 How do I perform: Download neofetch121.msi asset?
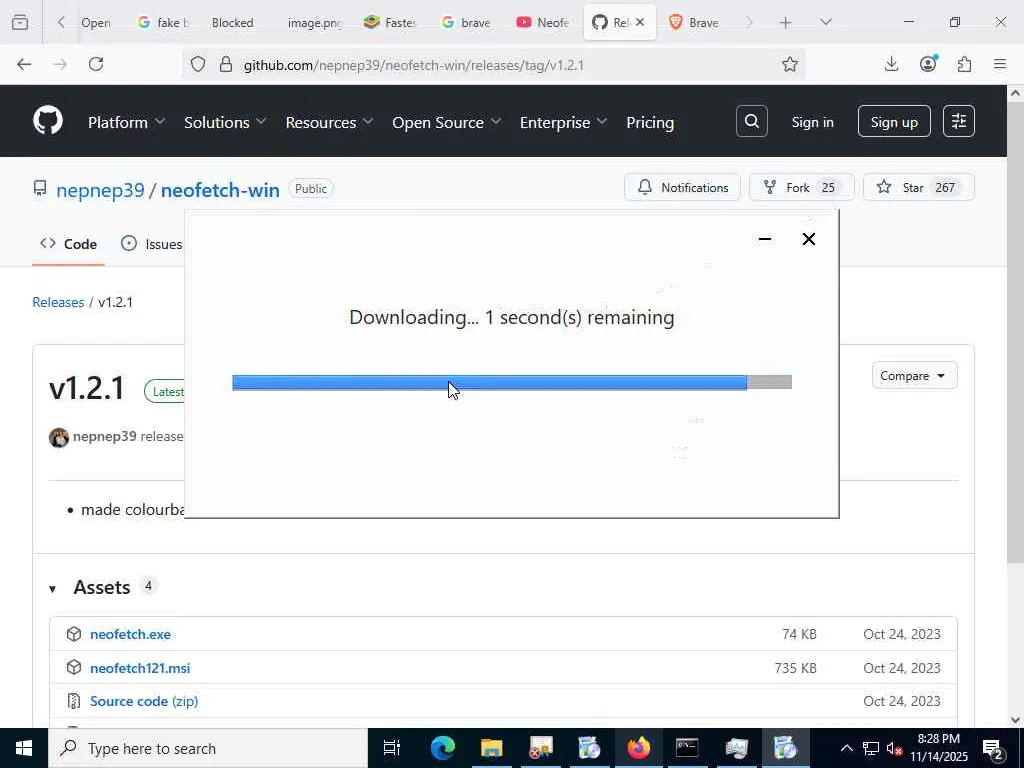pos(140,668)
